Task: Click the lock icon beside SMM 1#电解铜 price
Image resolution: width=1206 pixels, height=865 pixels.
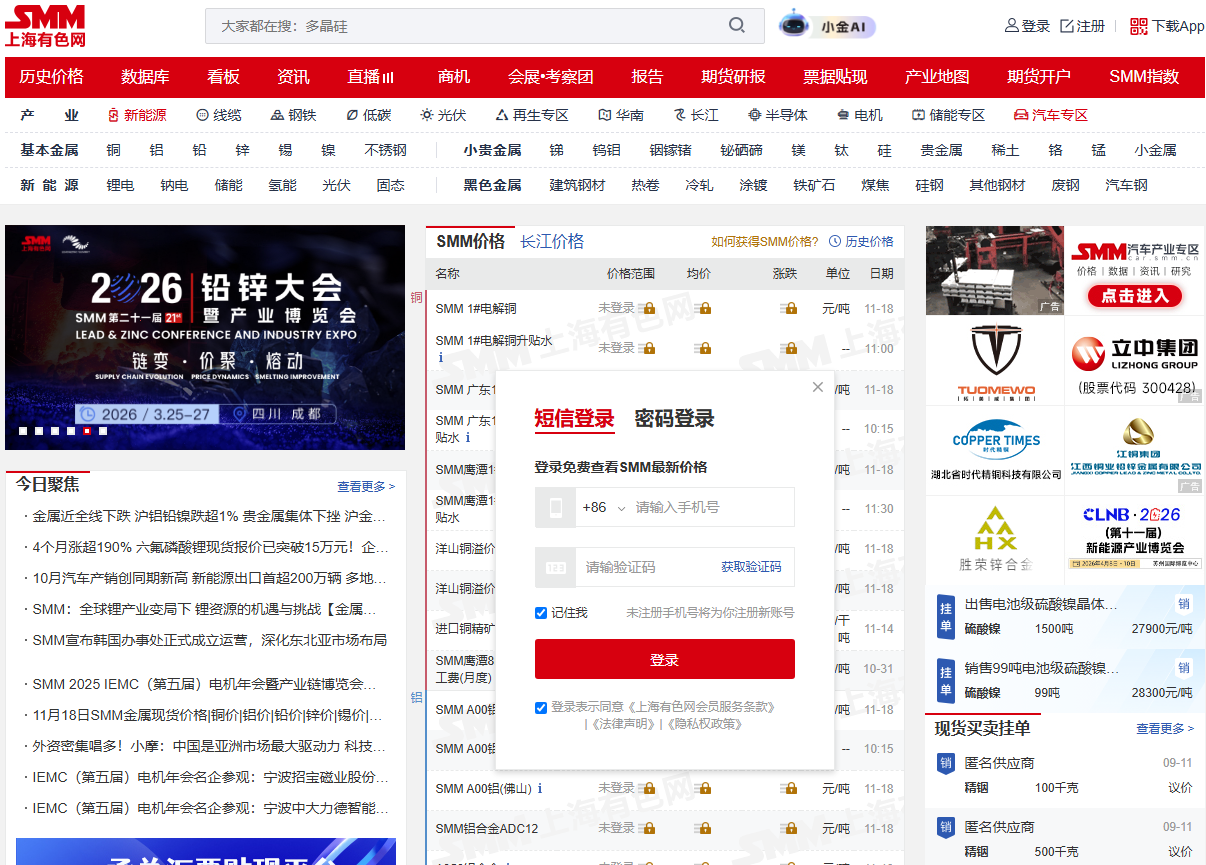Action: point(648,307)
